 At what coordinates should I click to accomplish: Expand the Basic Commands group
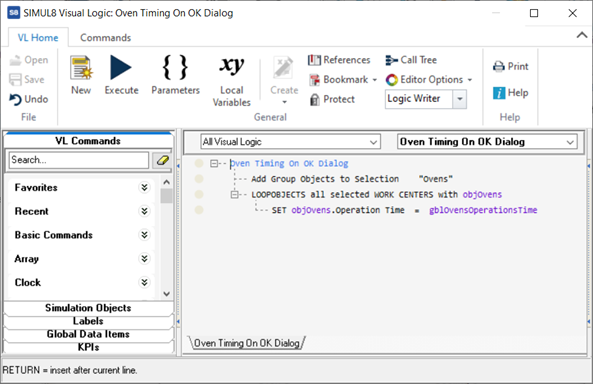coord(144,235)
